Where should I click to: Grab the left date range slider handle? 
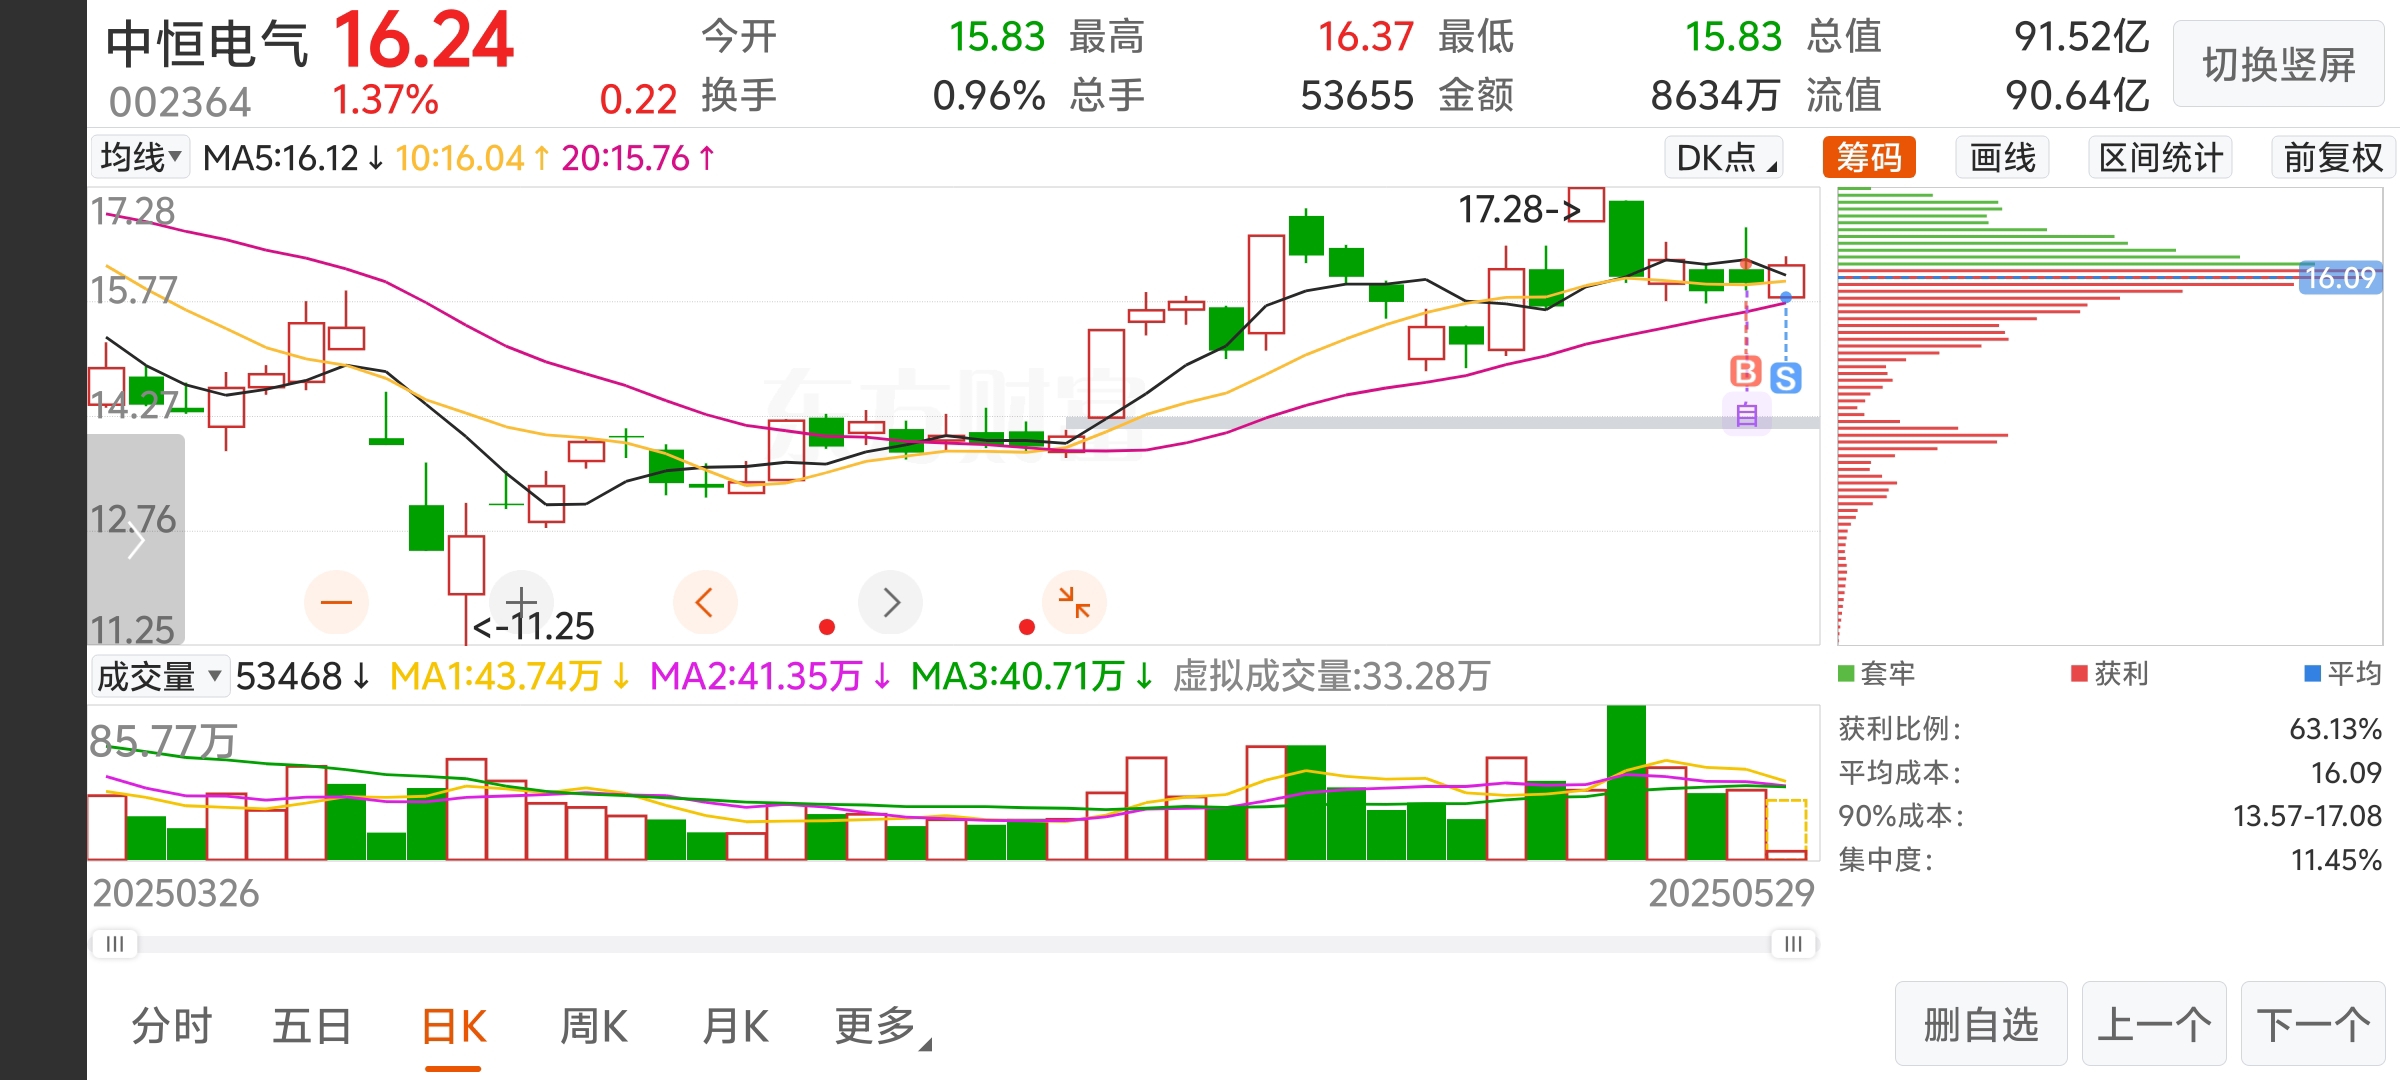click(x=115, y=944)
